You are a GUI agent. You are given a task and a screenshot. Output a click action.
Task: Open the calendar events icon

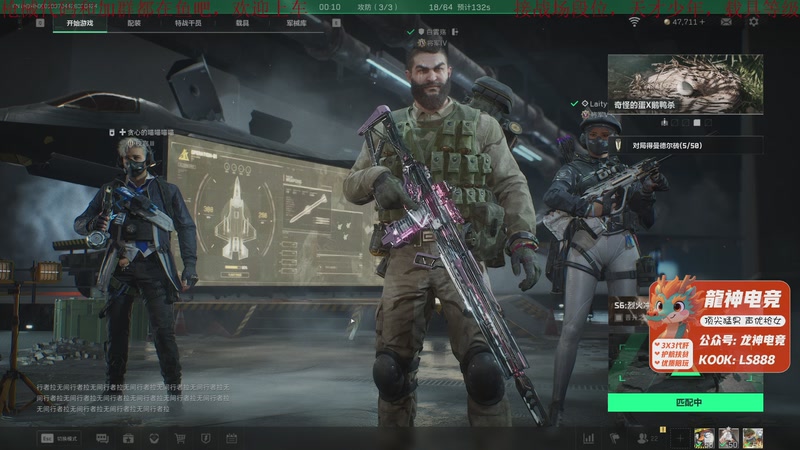(232, 438)
